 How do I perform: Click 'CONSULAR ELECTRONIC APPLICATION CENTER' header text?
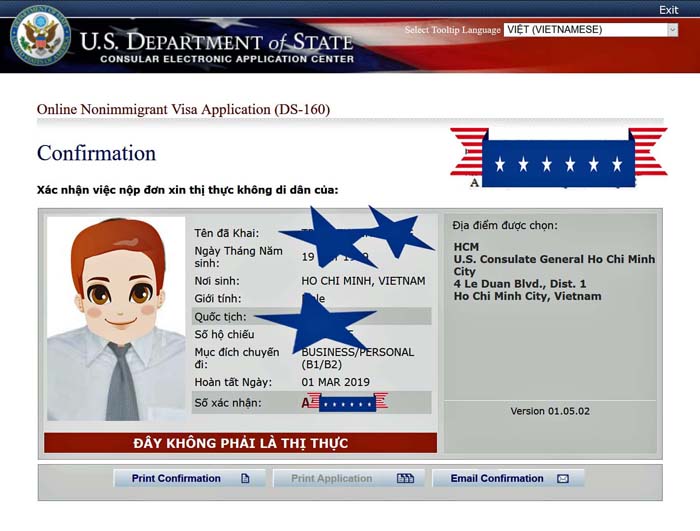click(x=227, y=59)
